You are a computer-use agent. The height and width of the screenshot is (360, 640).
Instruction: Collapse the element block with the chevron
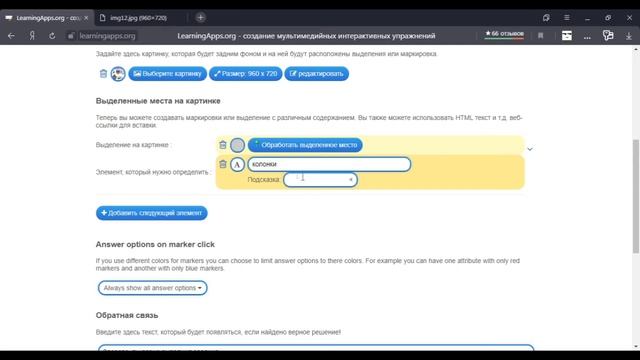point(530,149)
